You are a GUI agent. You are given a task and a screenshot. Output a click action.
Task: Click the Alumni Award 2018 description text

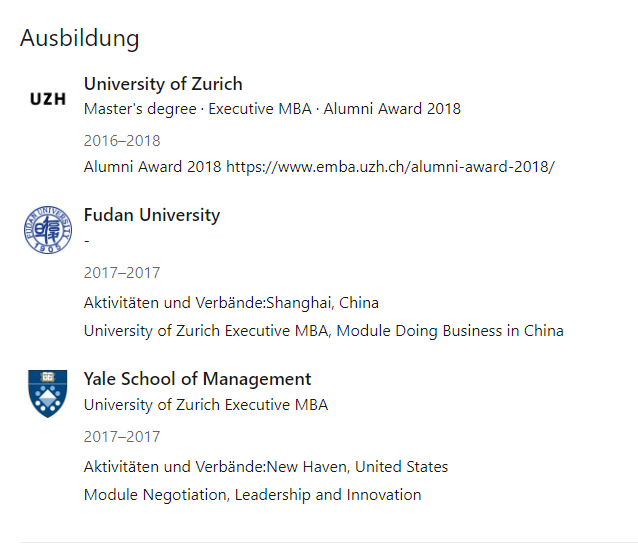point(153,167)
